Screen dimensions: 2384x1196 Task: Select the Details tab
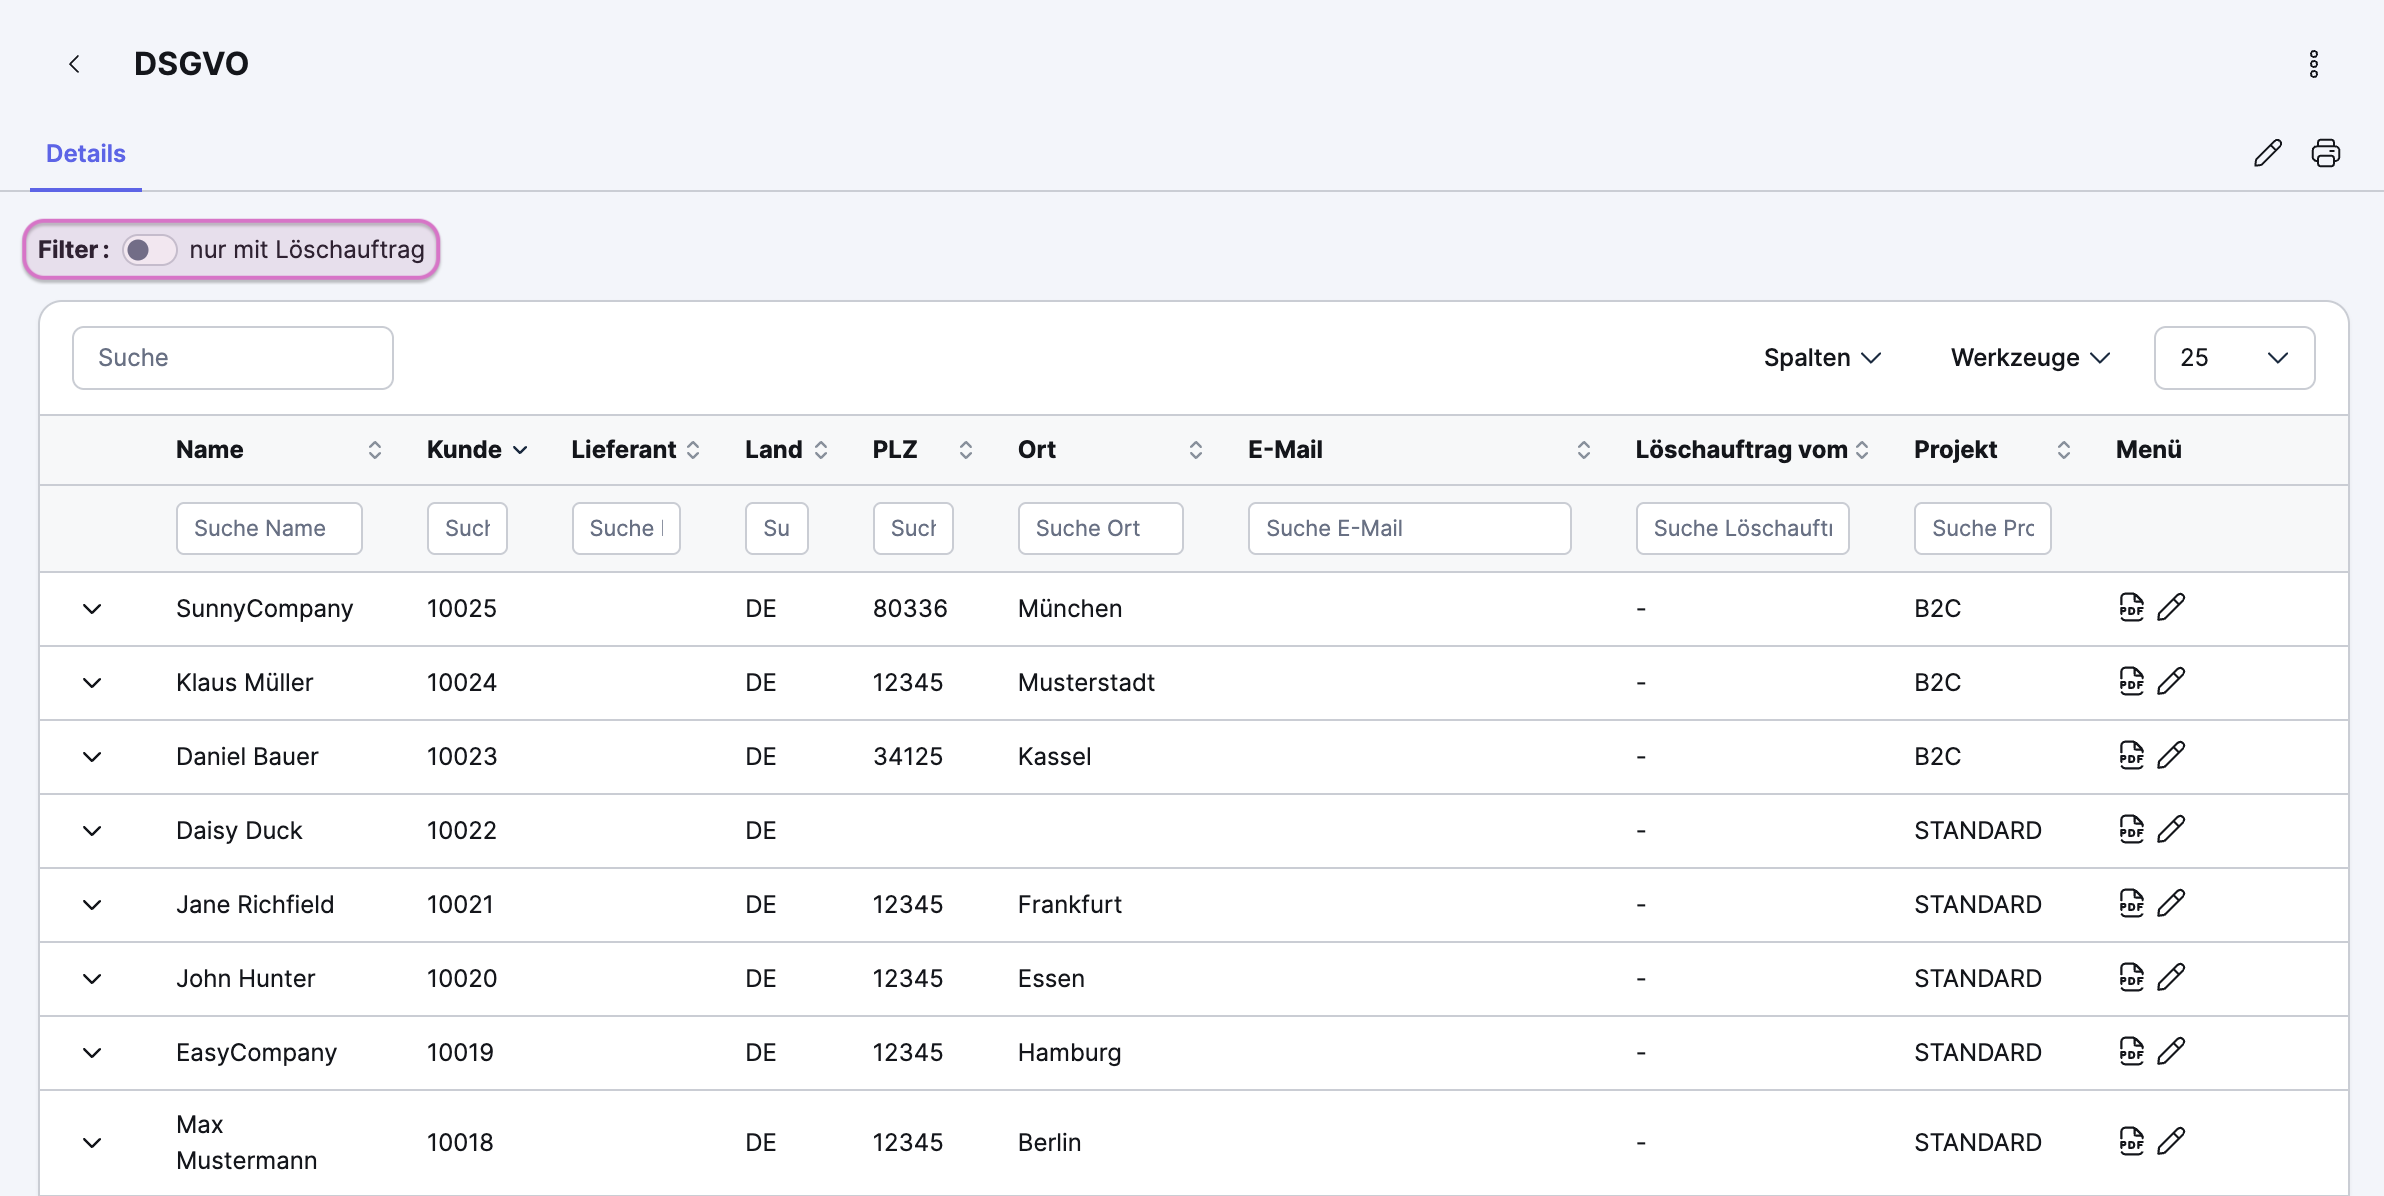click(x=86, y=153)
